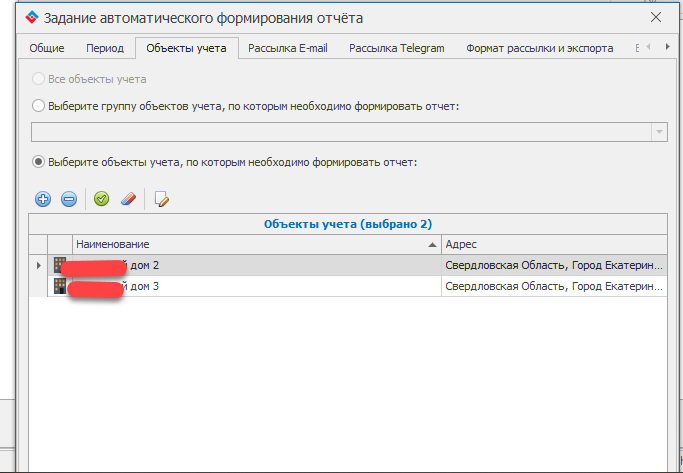Image resolution: width=683 pixels, height=473 pixels.
Task: Select 'Выберите группу объектов учета' radio option
Action: click(39, 105)
